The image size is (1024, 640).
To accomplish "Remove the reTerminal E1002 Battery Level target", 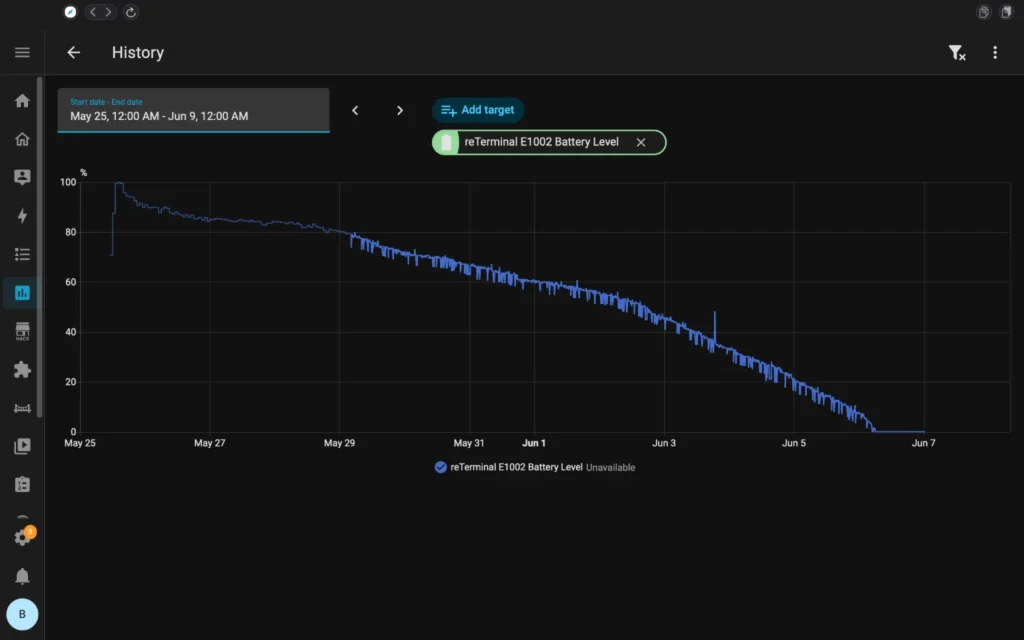I will (641, 142).
